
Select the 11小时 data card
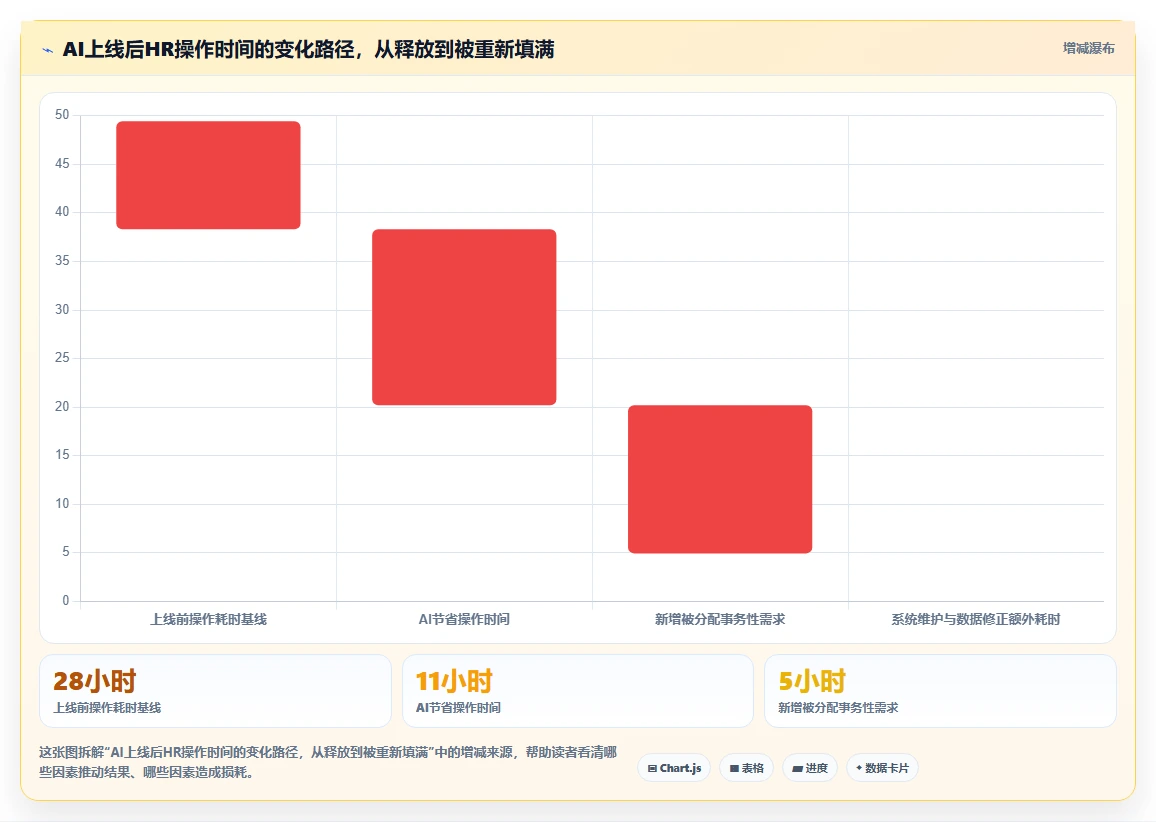[578, 691]
